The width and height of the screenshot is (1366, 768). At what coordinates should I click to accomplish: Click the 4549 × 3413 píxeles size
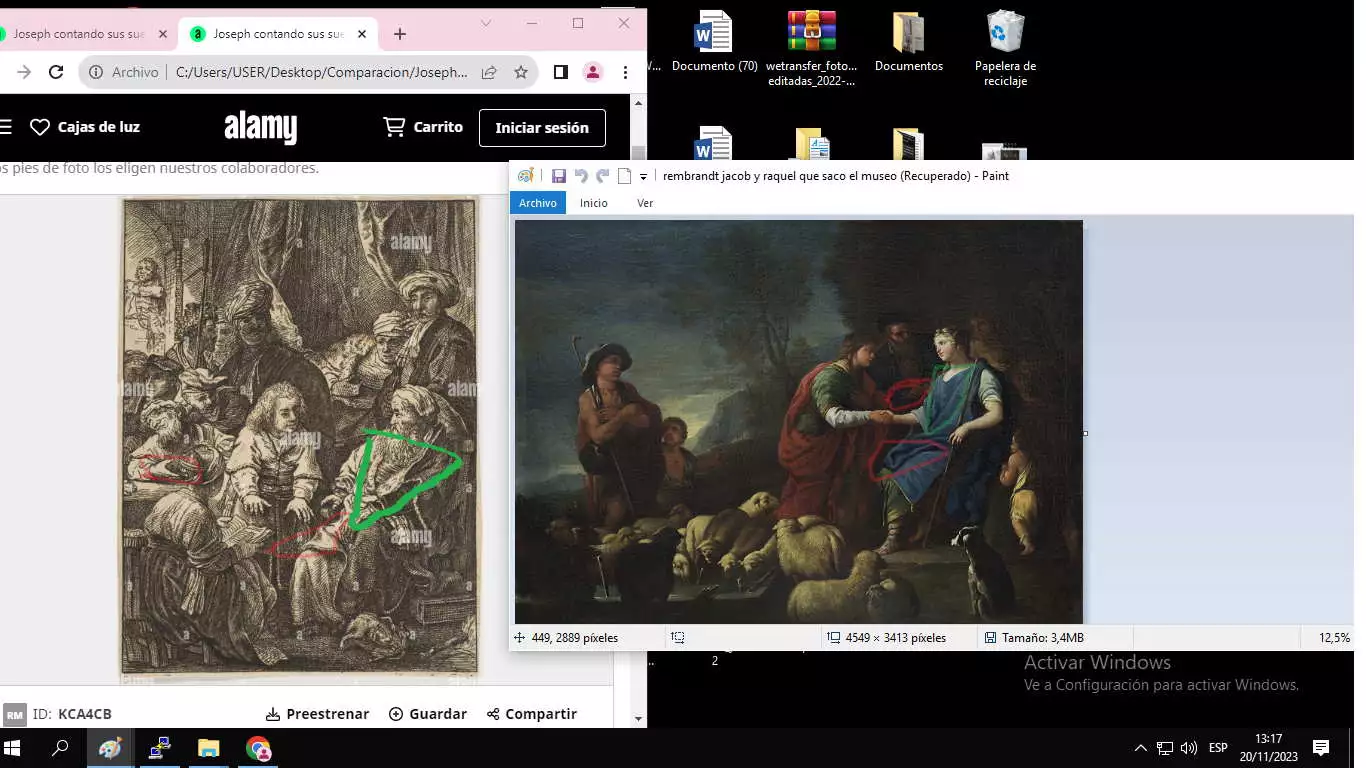point(886,637)
